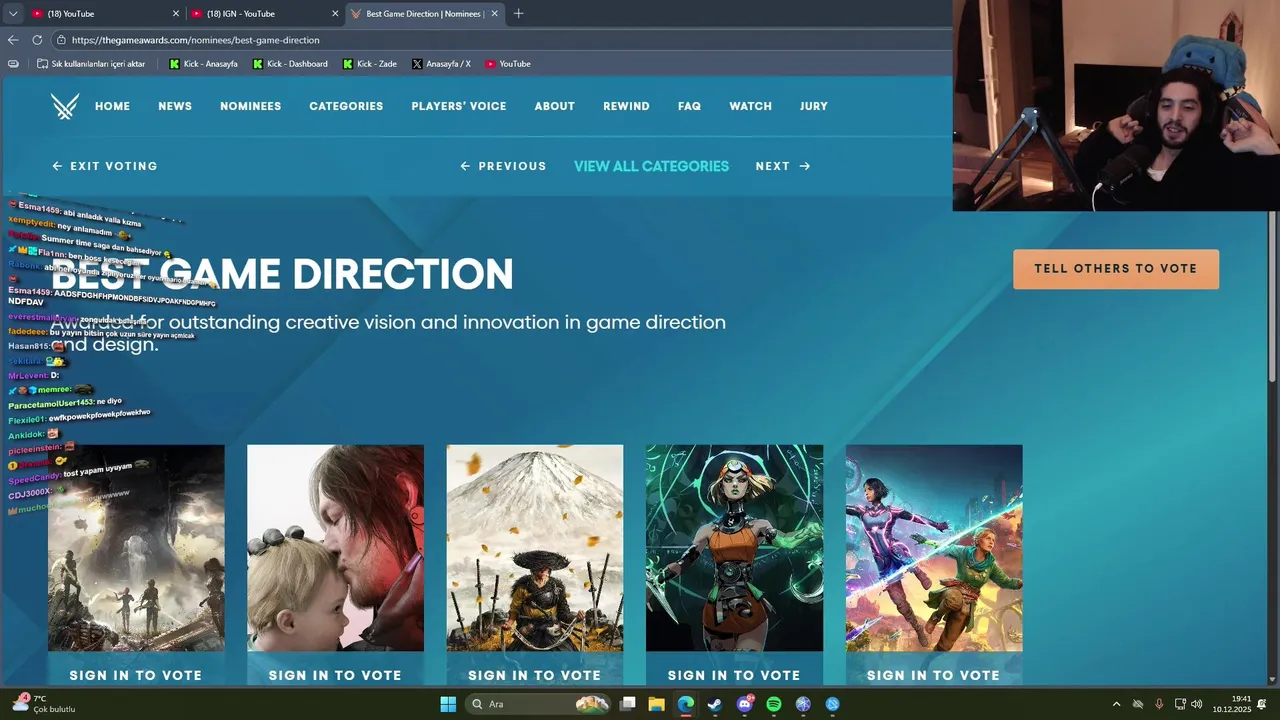Viewport: 1280px width, 720px height.
Task: Go to NEXT category
Action: pos(783,166)
